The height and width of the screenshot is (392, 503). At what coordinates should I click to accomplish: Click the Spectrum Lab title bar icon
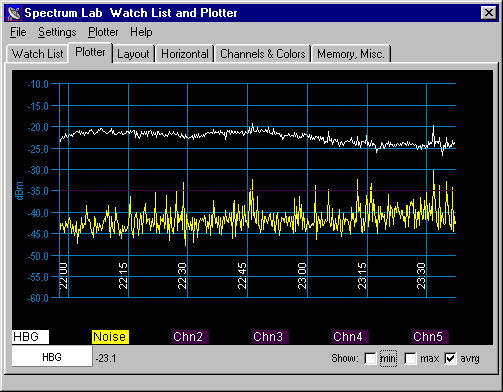coord(14,13)
